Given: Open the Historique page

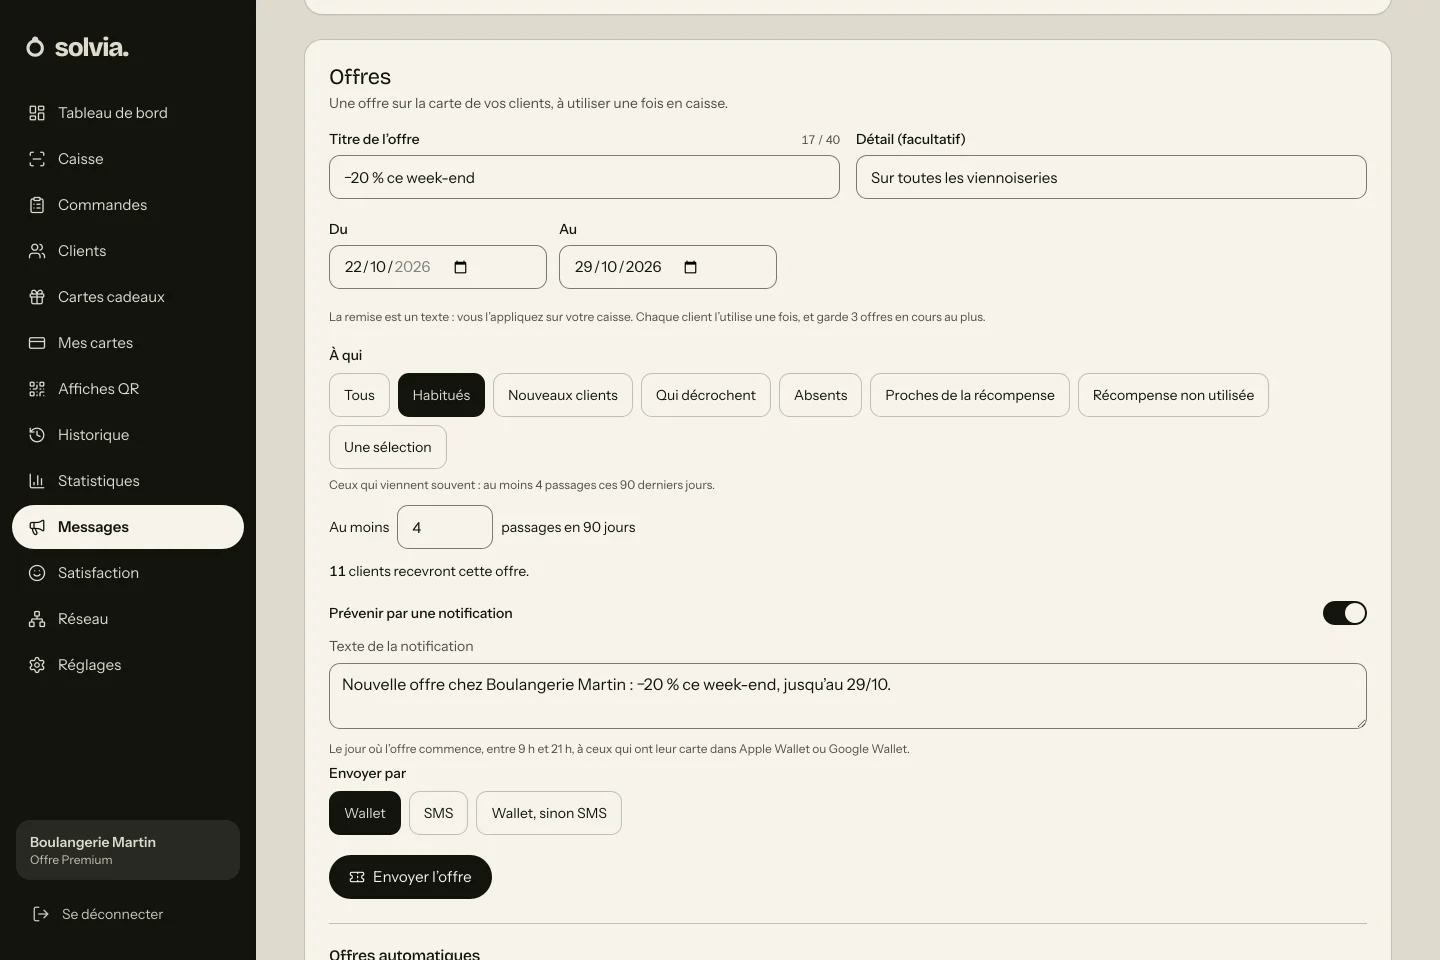Looking at the screenshot, I should pos(128,435).
